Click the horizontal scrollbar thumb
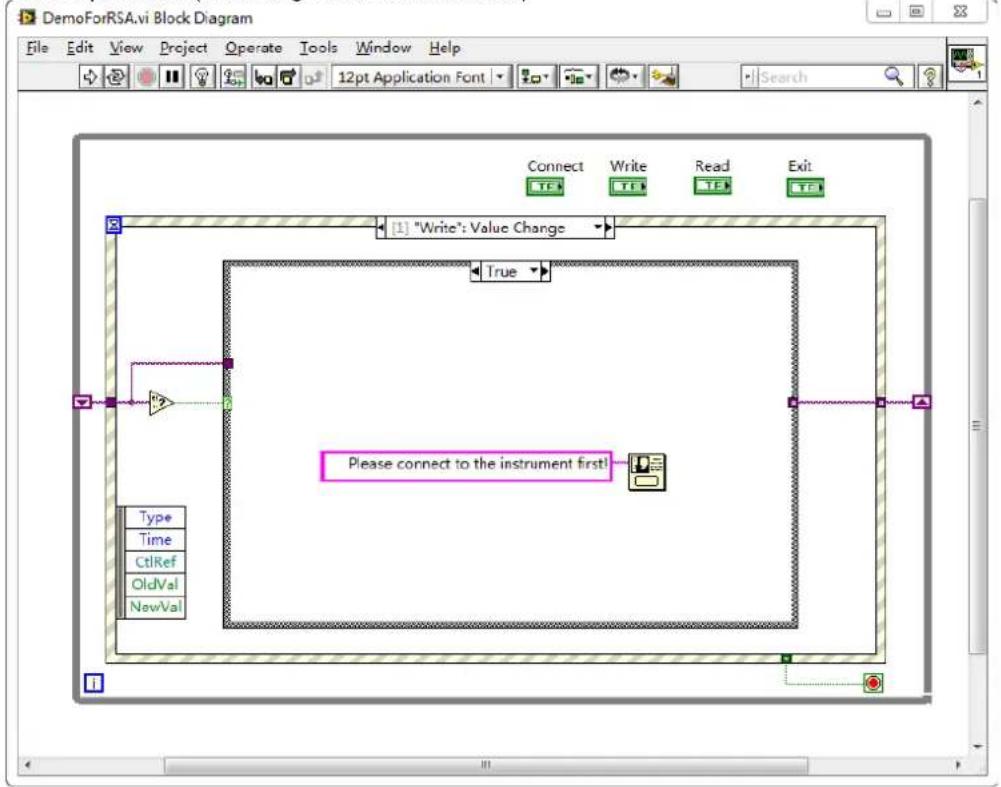Image resolution: width=1001 pixels, height=787 pixels. (x=486, y=765)
